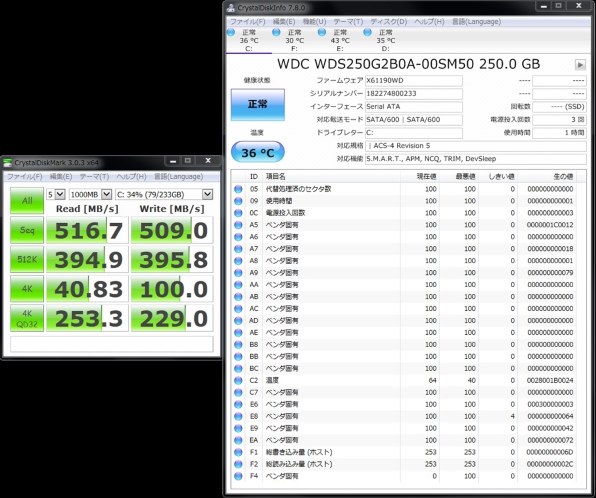Viewport: 596px width, 498px height.
Task: Click raw value 0028001B0024 in temperature row
Action: coord(550,380)
